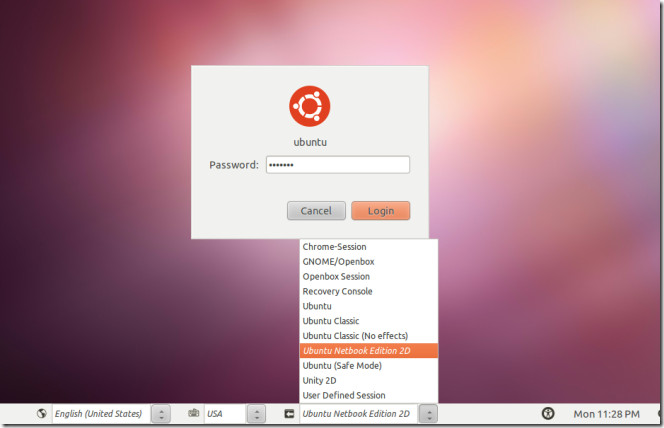Click the Login button
Screen dimensions: 664x428
381,210
